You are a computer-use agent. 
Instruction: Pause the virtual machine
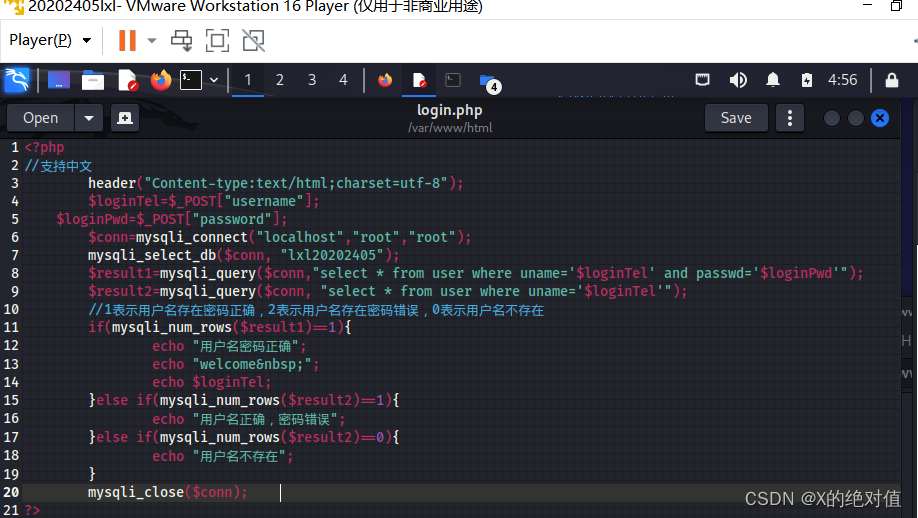(127, 40)
